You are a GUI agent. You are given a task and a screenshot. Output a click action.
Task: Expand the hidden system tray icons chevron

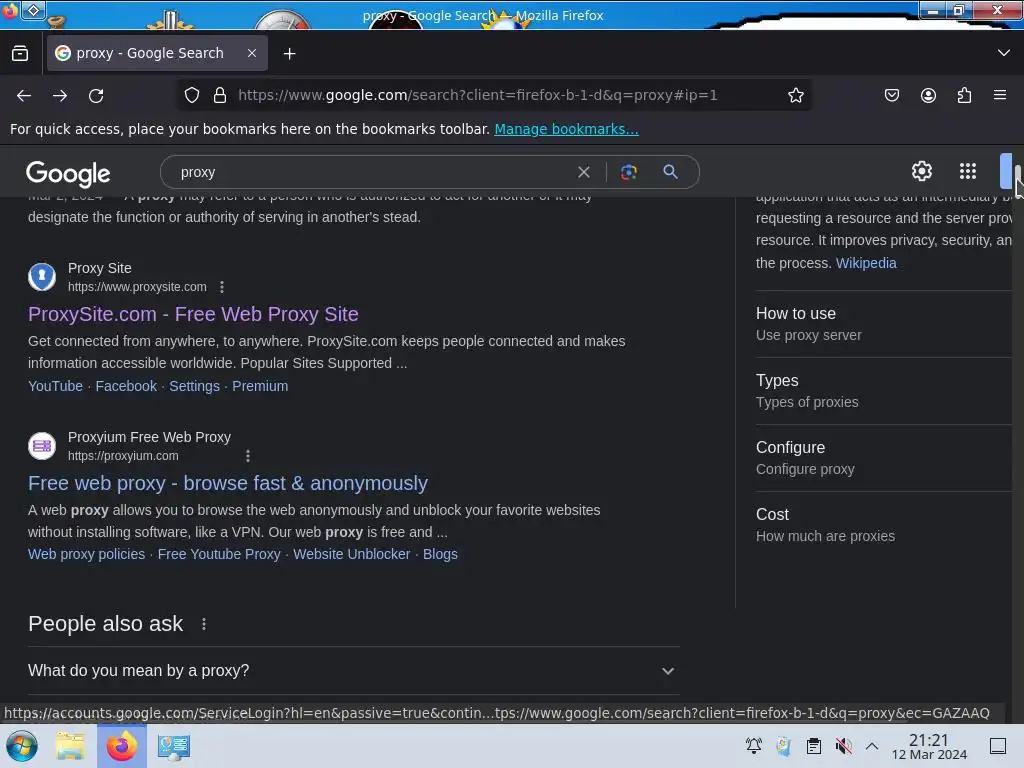pos(872,746)
